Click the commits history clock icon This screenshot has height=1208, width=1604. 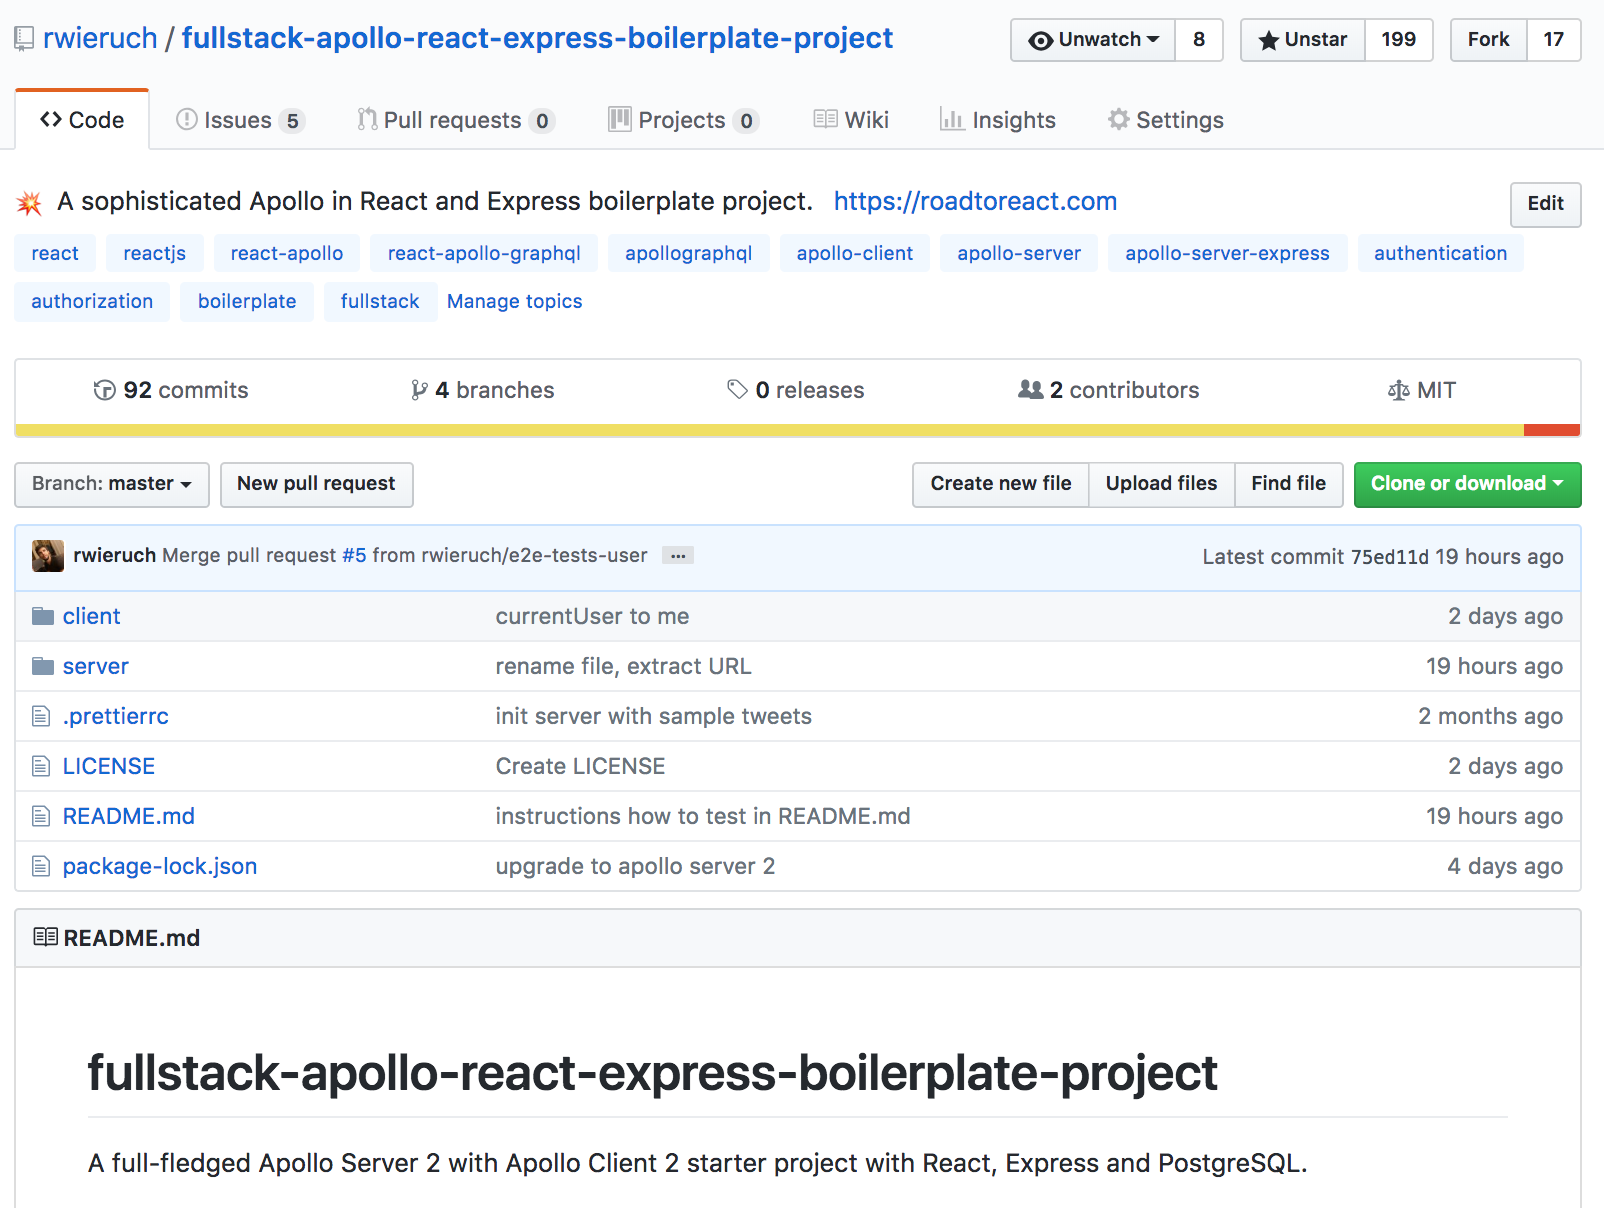coord(104,390)
